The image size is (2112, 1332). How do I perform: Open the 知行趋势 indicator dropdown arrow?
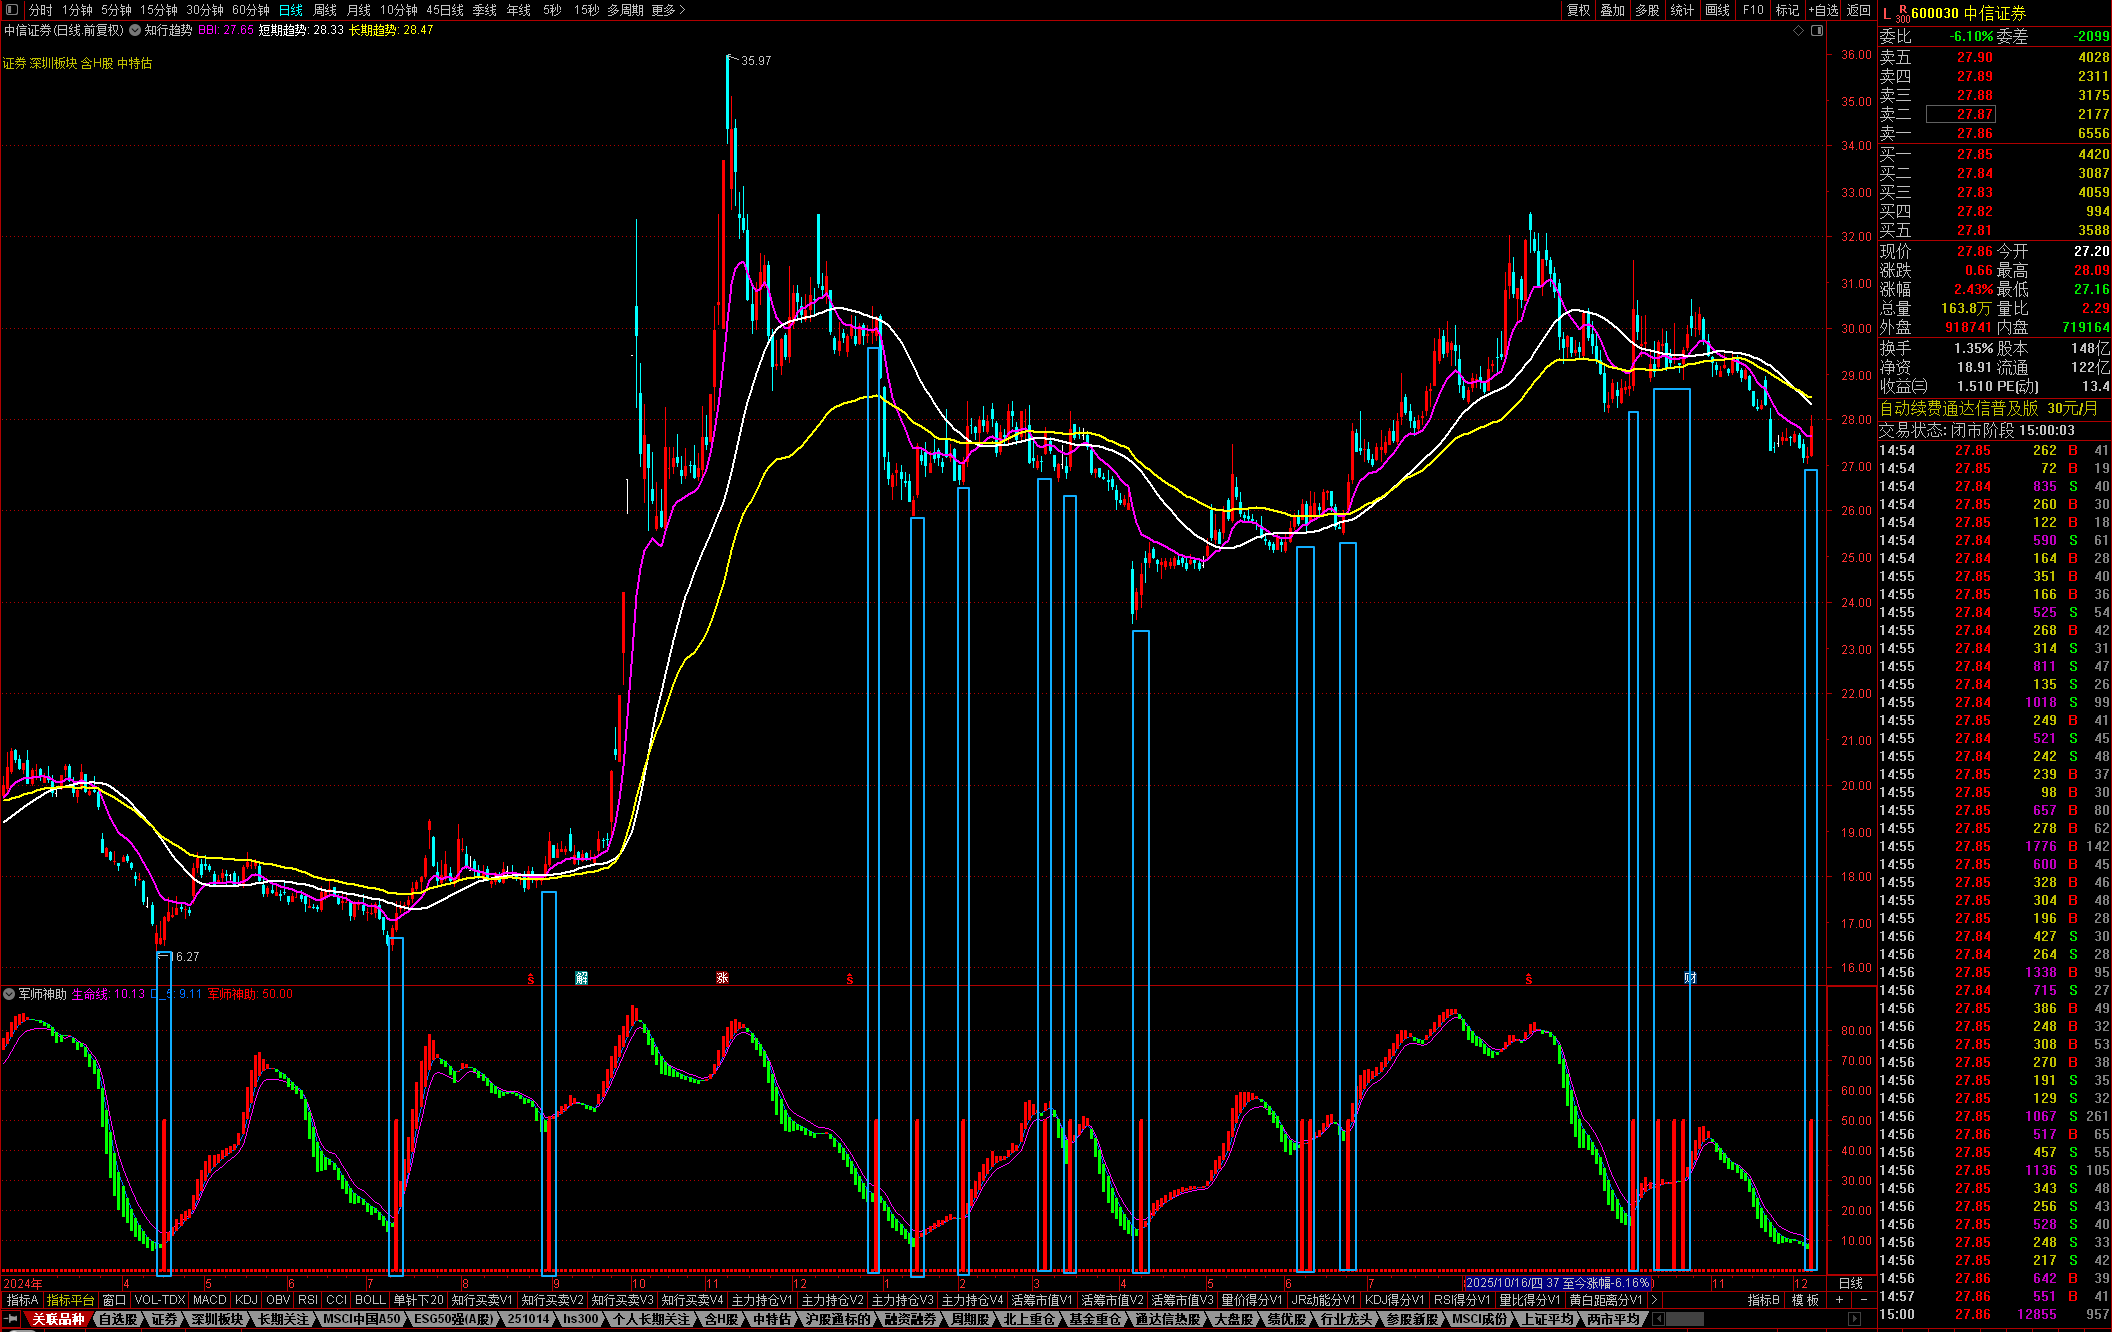tap(135, 31)
